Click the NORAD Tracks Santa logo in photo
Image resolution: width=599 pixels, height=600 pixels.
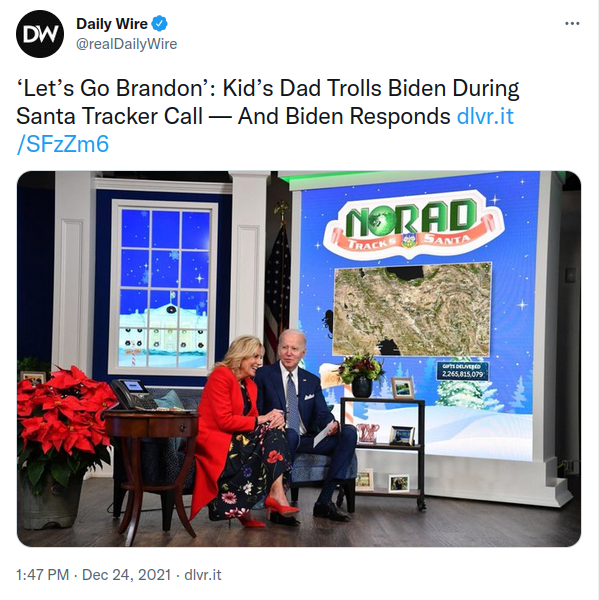coord(412,225)
